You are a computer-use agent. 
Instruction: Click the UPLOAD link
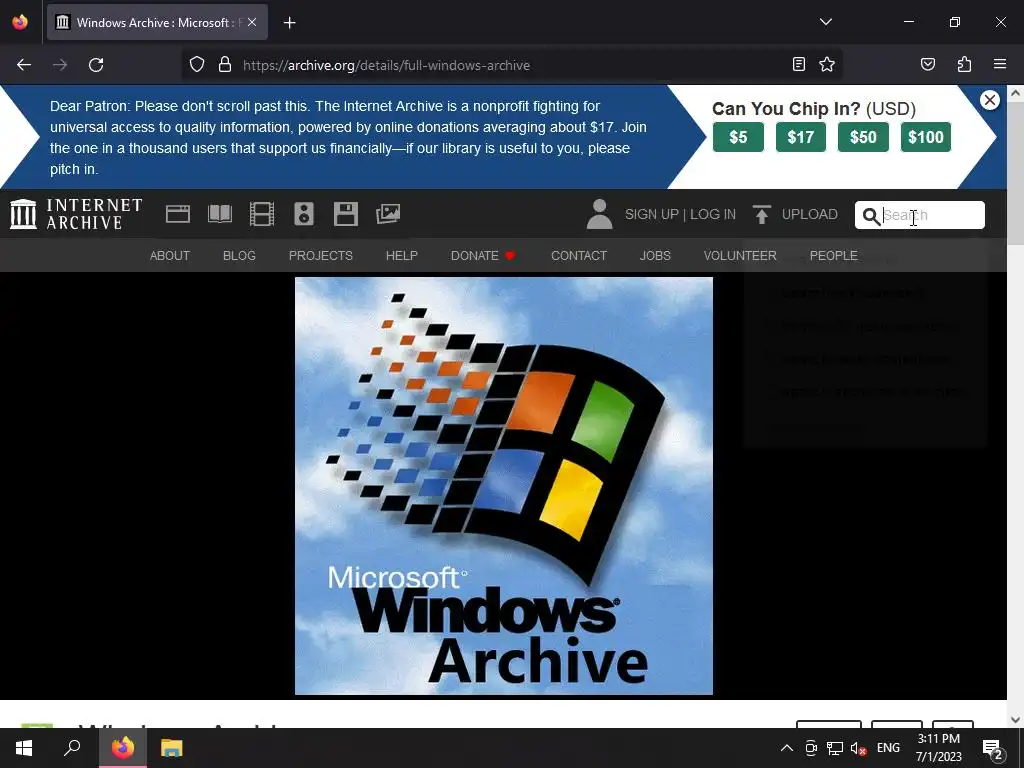810,214
